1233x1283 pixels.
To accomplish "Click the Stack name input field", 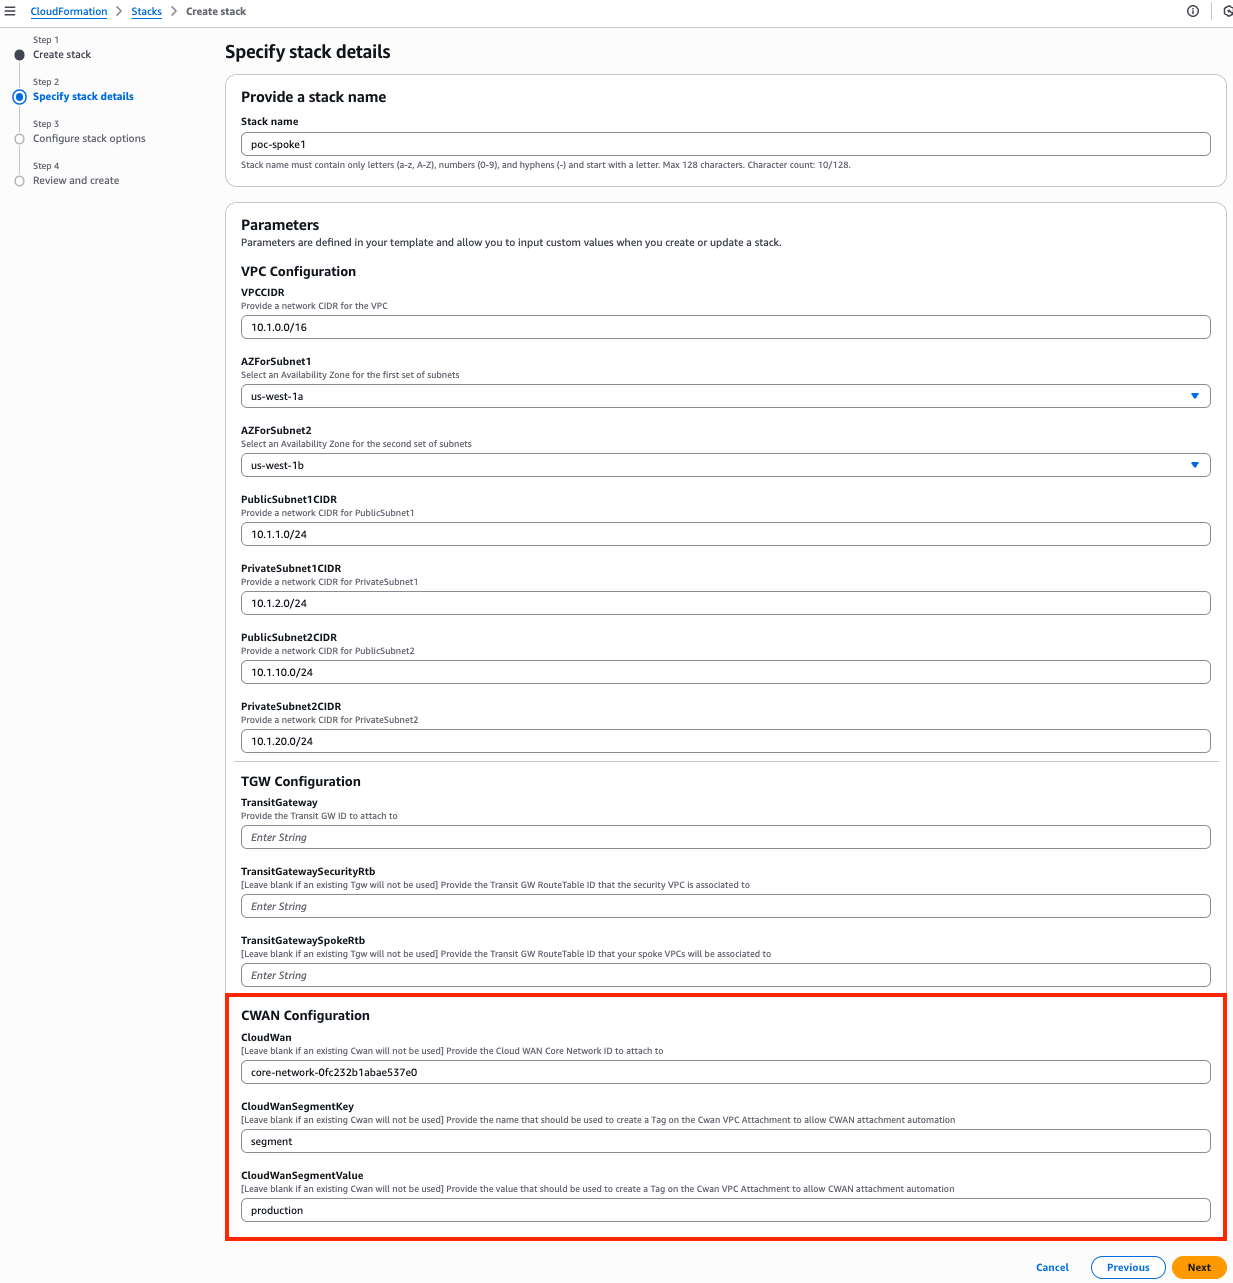I will click(725, 144).
